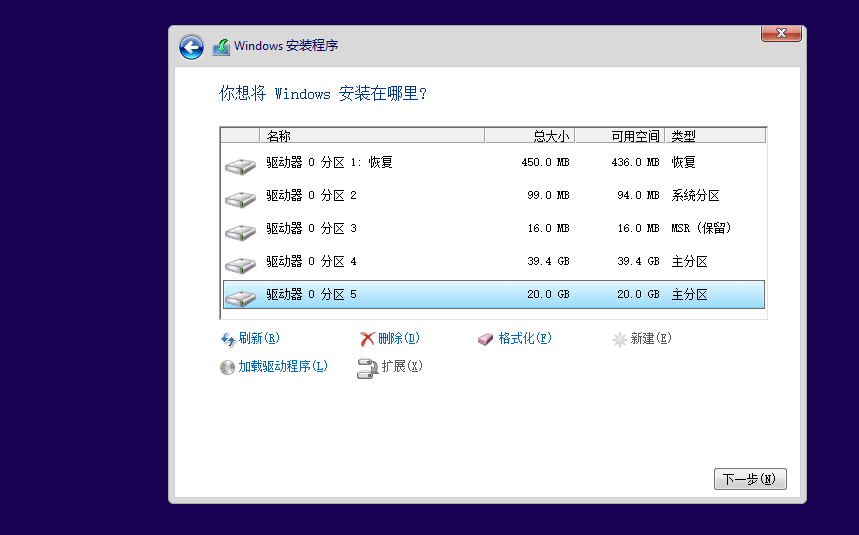859x535 pixels.
Task: Click the refresh arrows icon
Action: (228, 340)
